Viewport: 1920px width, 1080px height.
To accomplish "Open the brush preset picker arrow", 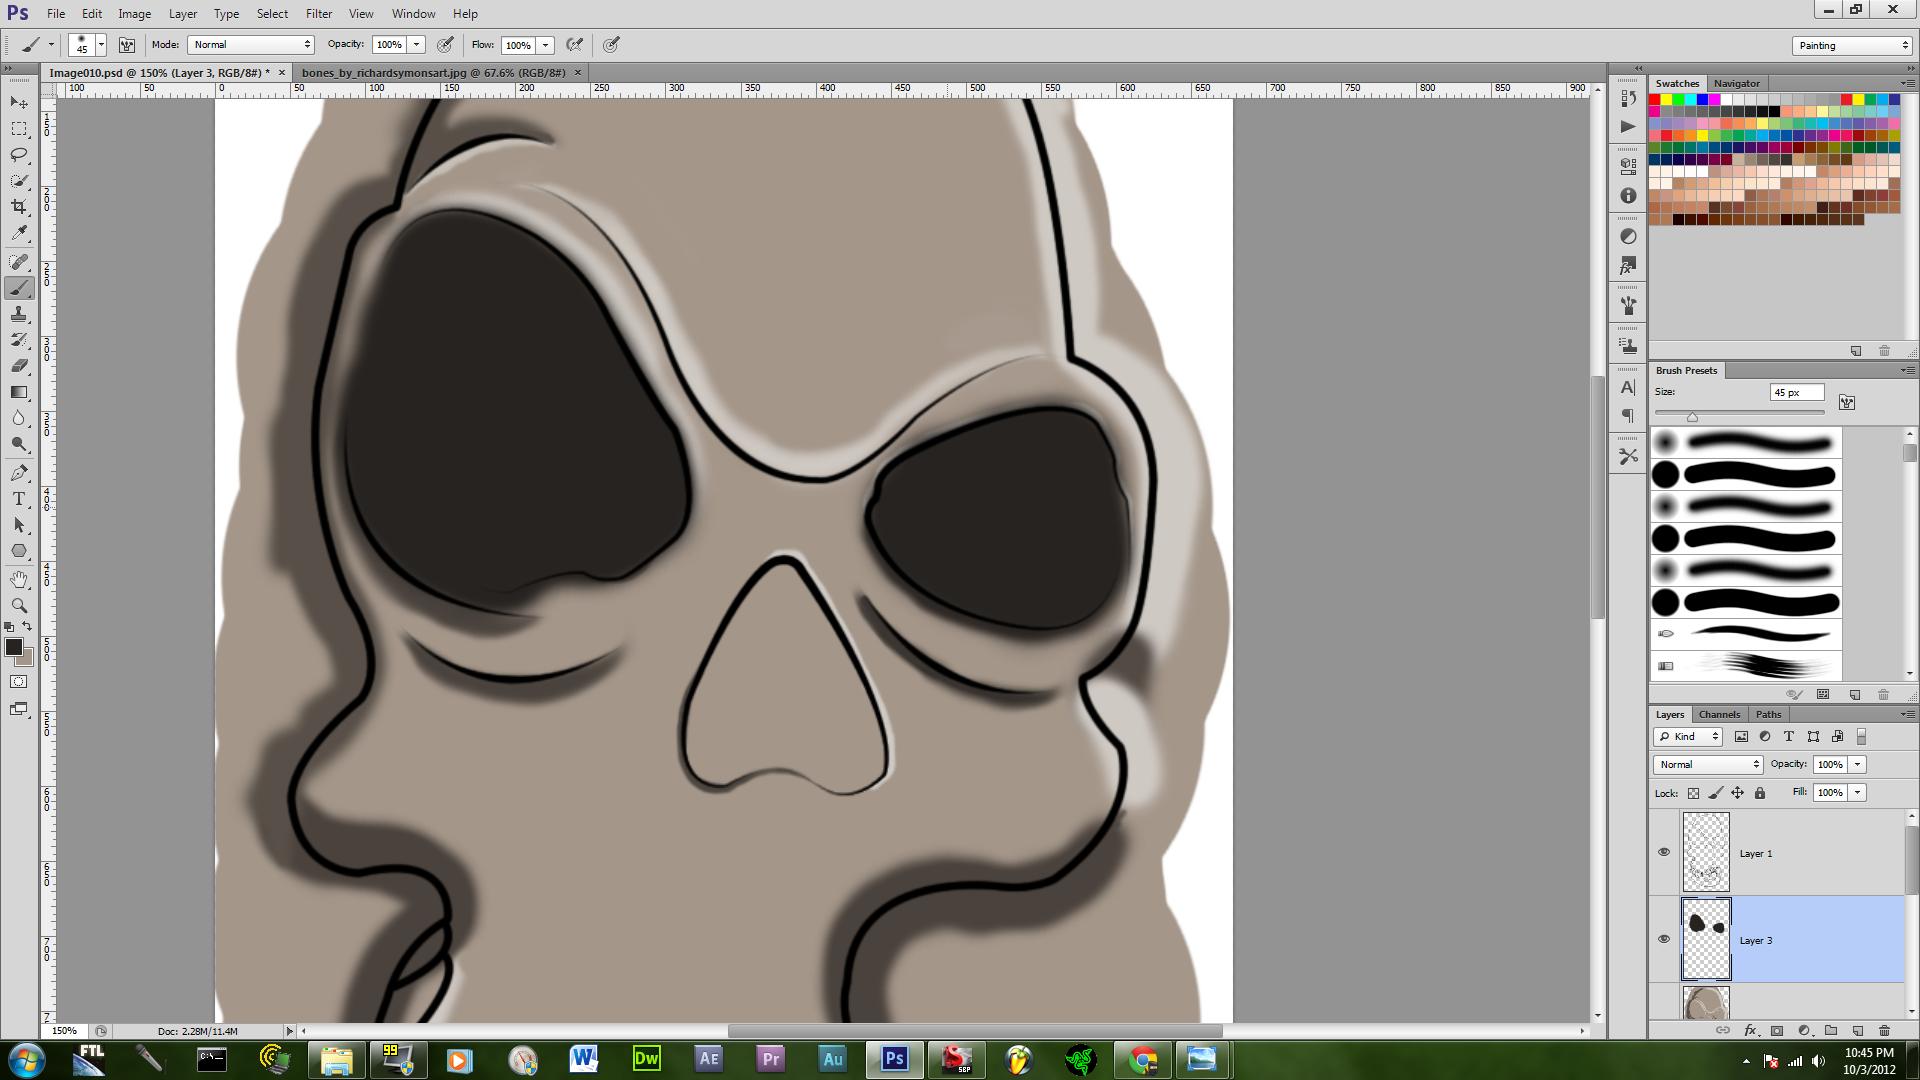I will coord(101,45).
